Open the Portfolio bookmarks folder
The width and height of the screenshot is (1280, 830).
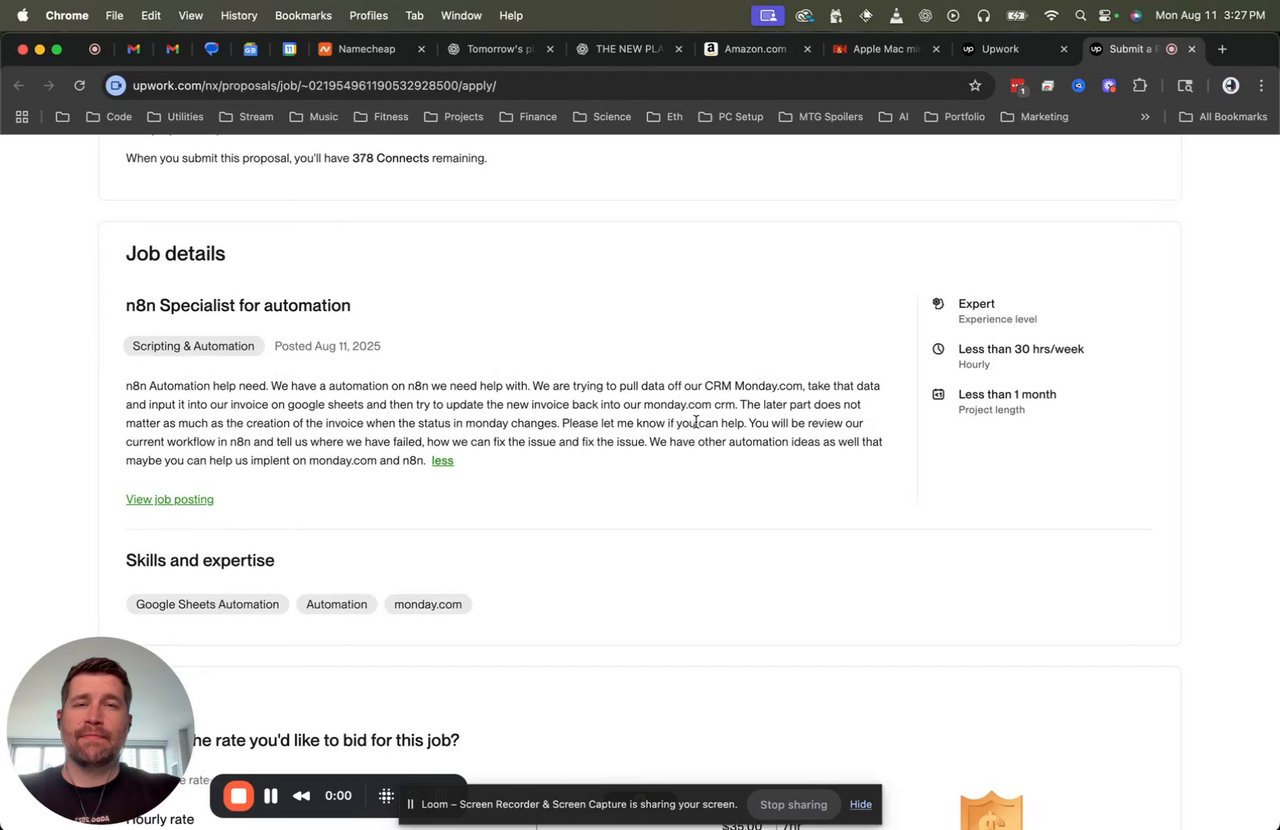955,117
